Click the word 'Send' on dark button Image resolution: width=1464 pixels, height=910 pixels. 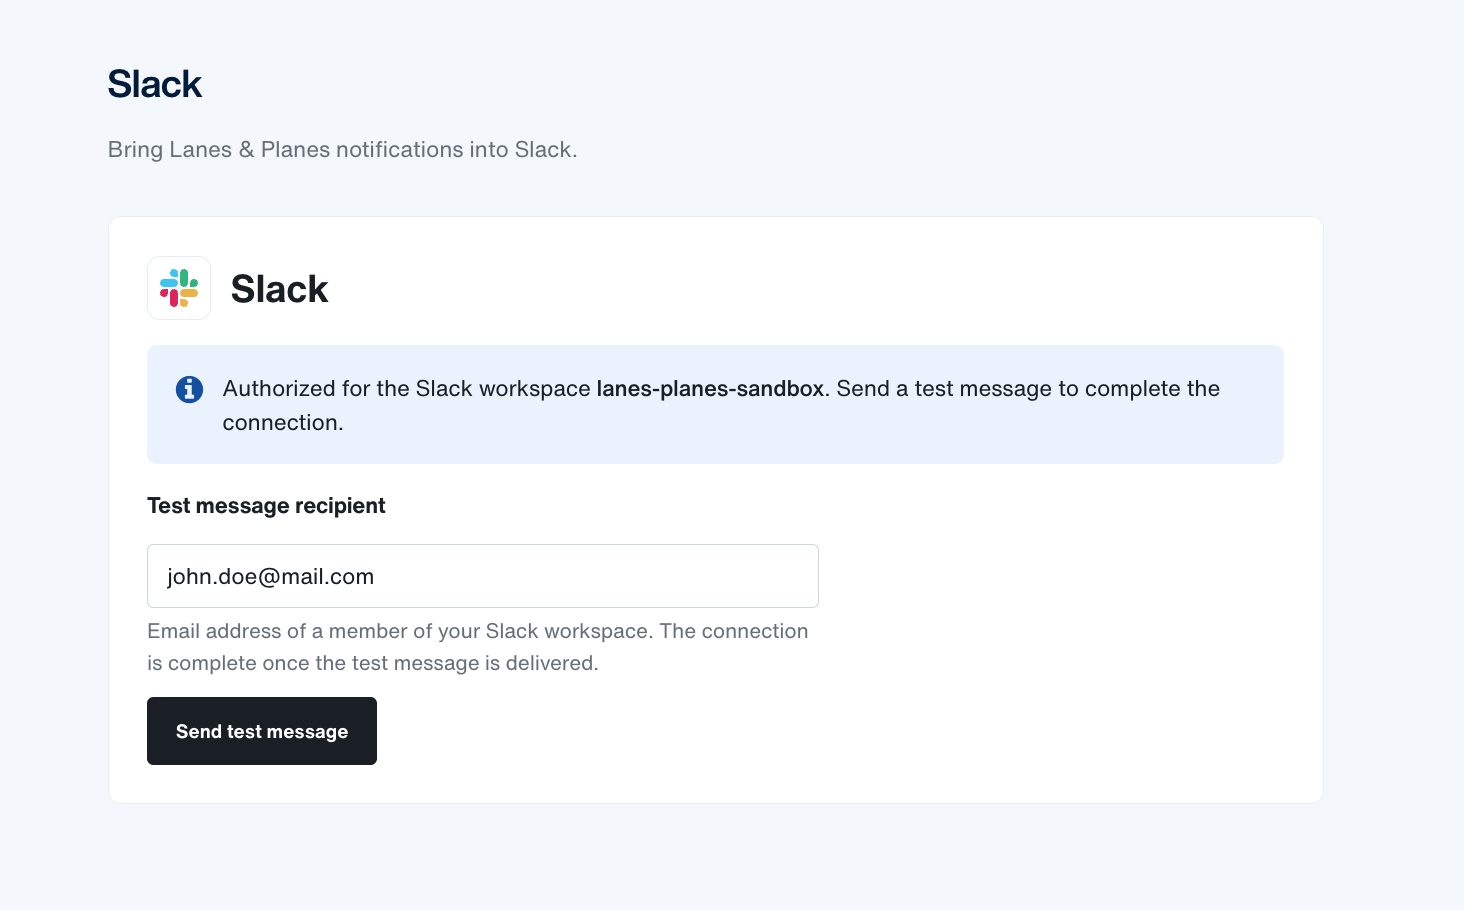[x=199, y=731]
